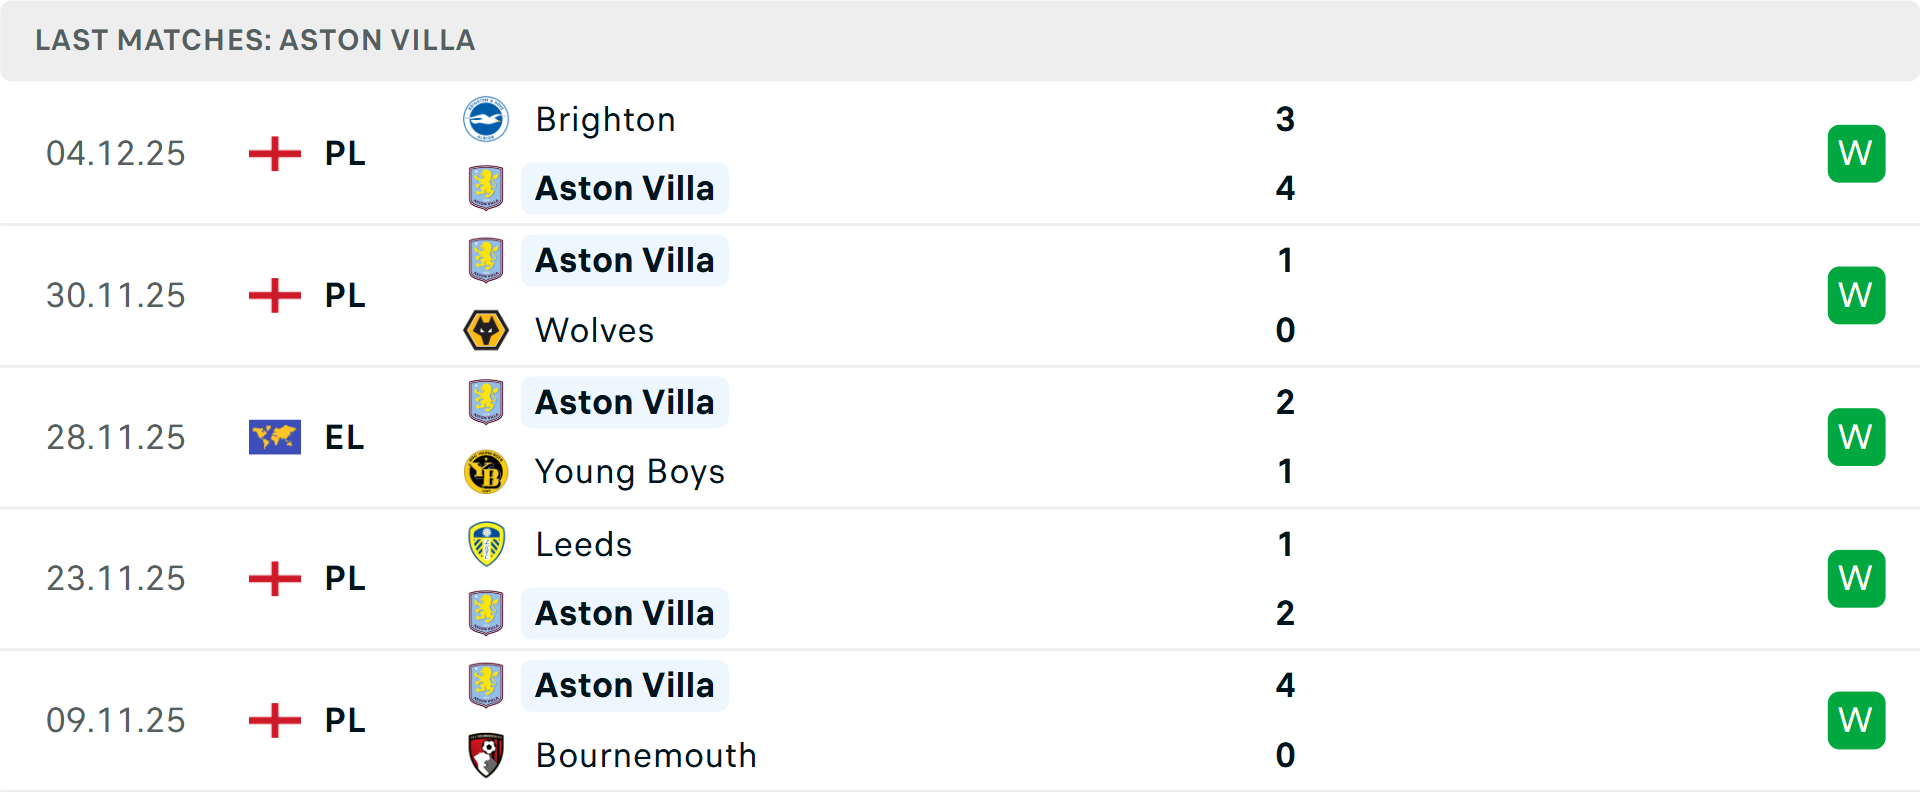Click the Leeds club crest
Viewport: 1920px width, 792px height.
point(487,544)
